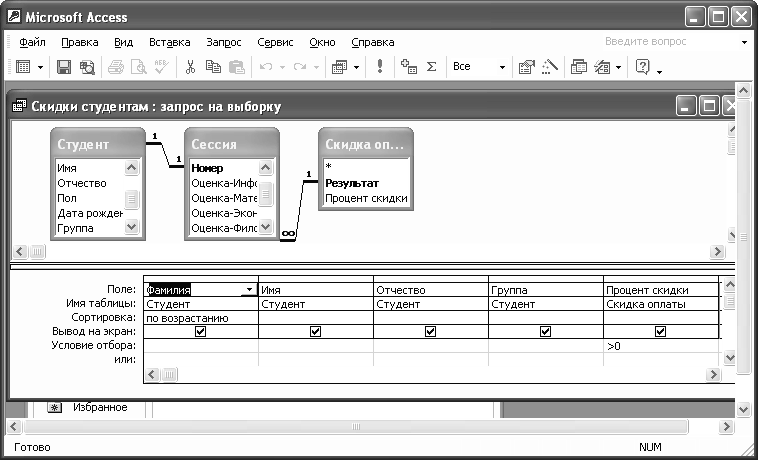758x460 pixels.
Task: Click the '>0' criteria cell
Action: pos(661,346)
